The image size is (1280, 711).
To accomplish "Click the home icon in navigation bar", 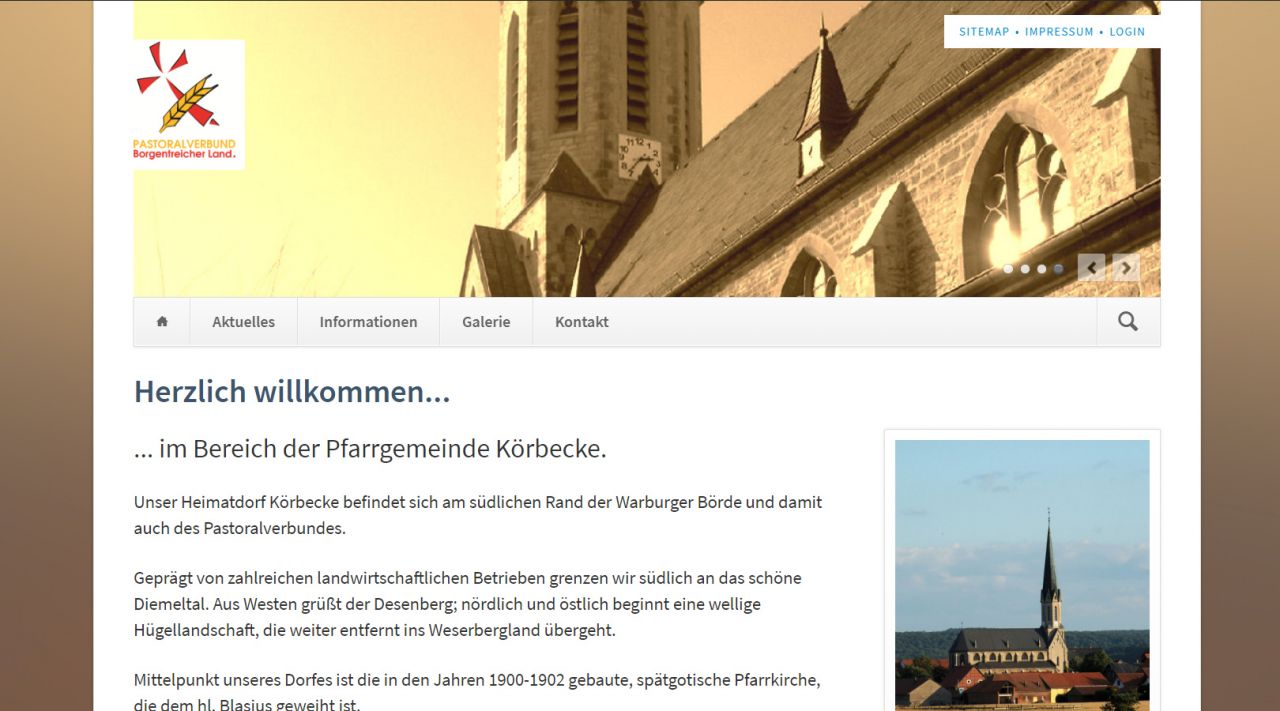I will pos(162,322).
